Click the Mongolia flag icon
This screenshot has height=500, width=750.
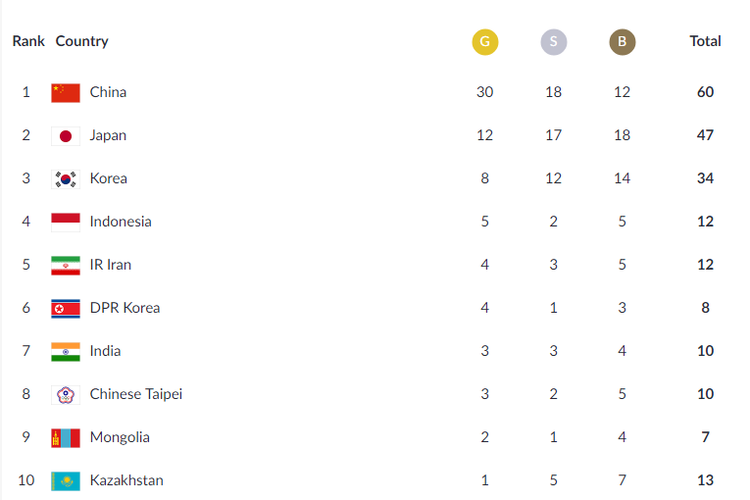[x=66, y=437]
